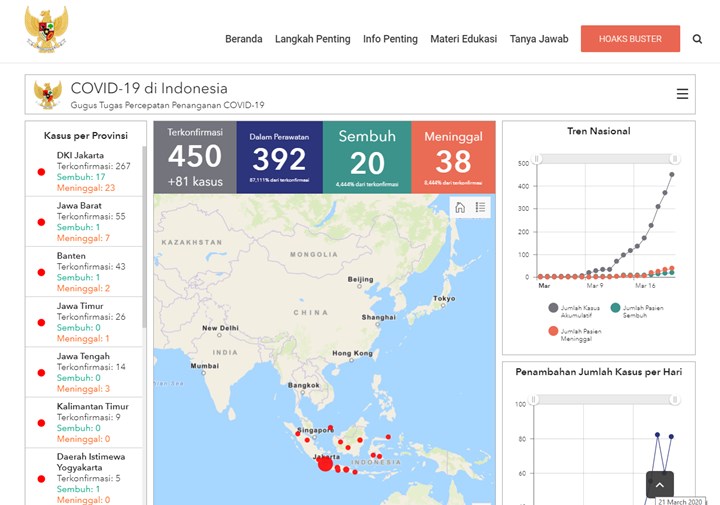Click the Tokyo label on the map
Viewport: 720px width, 505px height.
(444, 298)
